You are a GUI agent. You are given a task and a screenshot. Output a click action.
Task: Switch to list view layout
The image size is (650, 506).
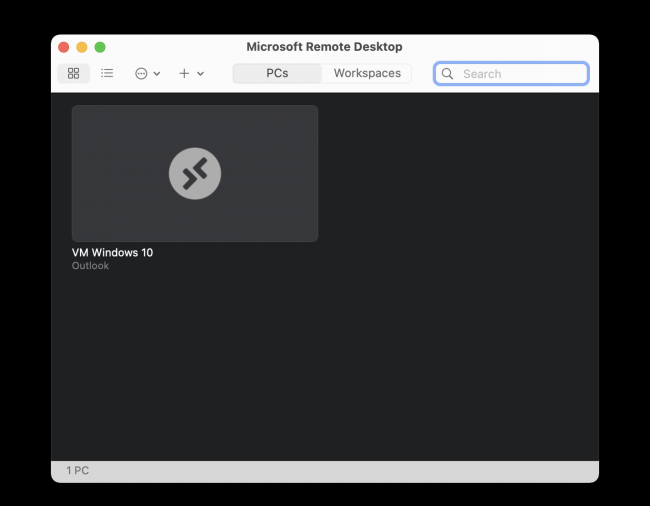[107, 73]
